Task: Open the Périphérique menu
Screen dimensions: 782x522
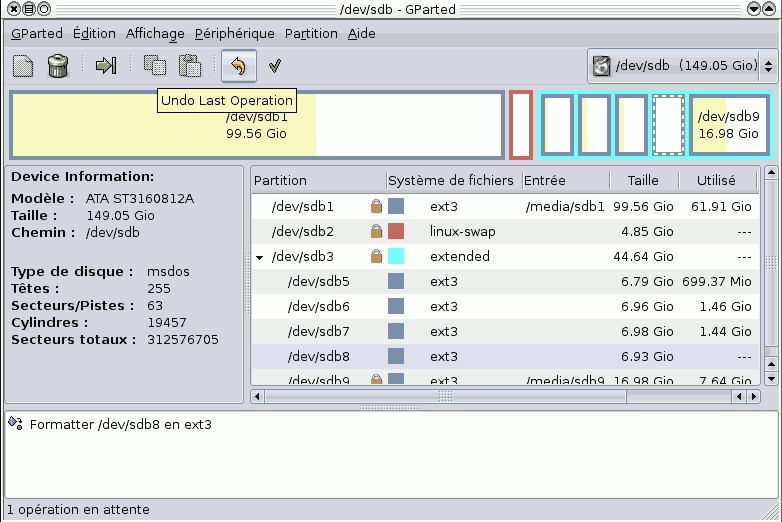Action: tap(234, 33)
